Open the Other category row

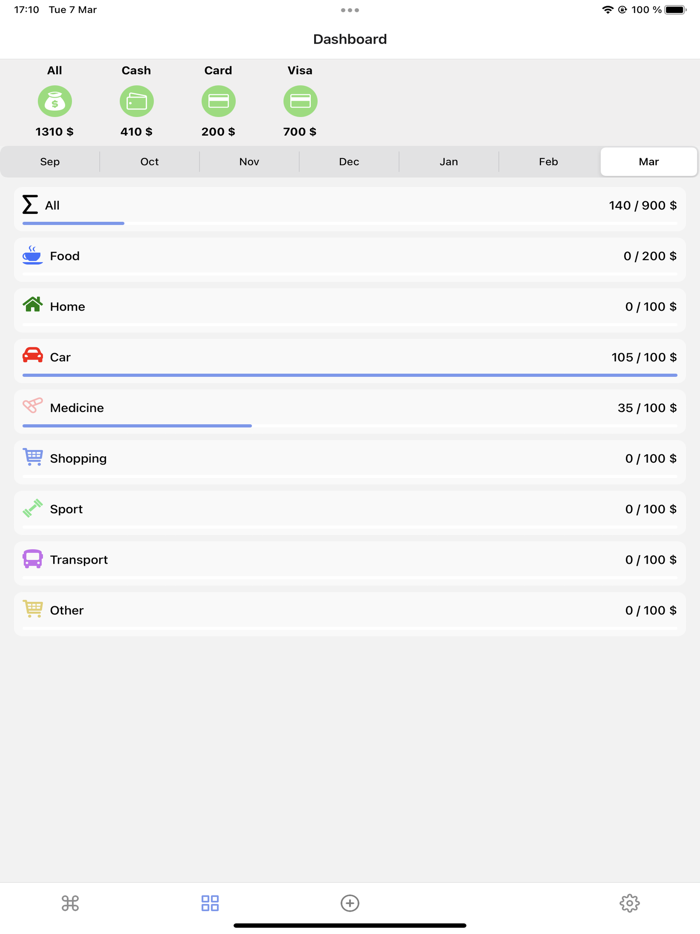(x=350, y=610)
